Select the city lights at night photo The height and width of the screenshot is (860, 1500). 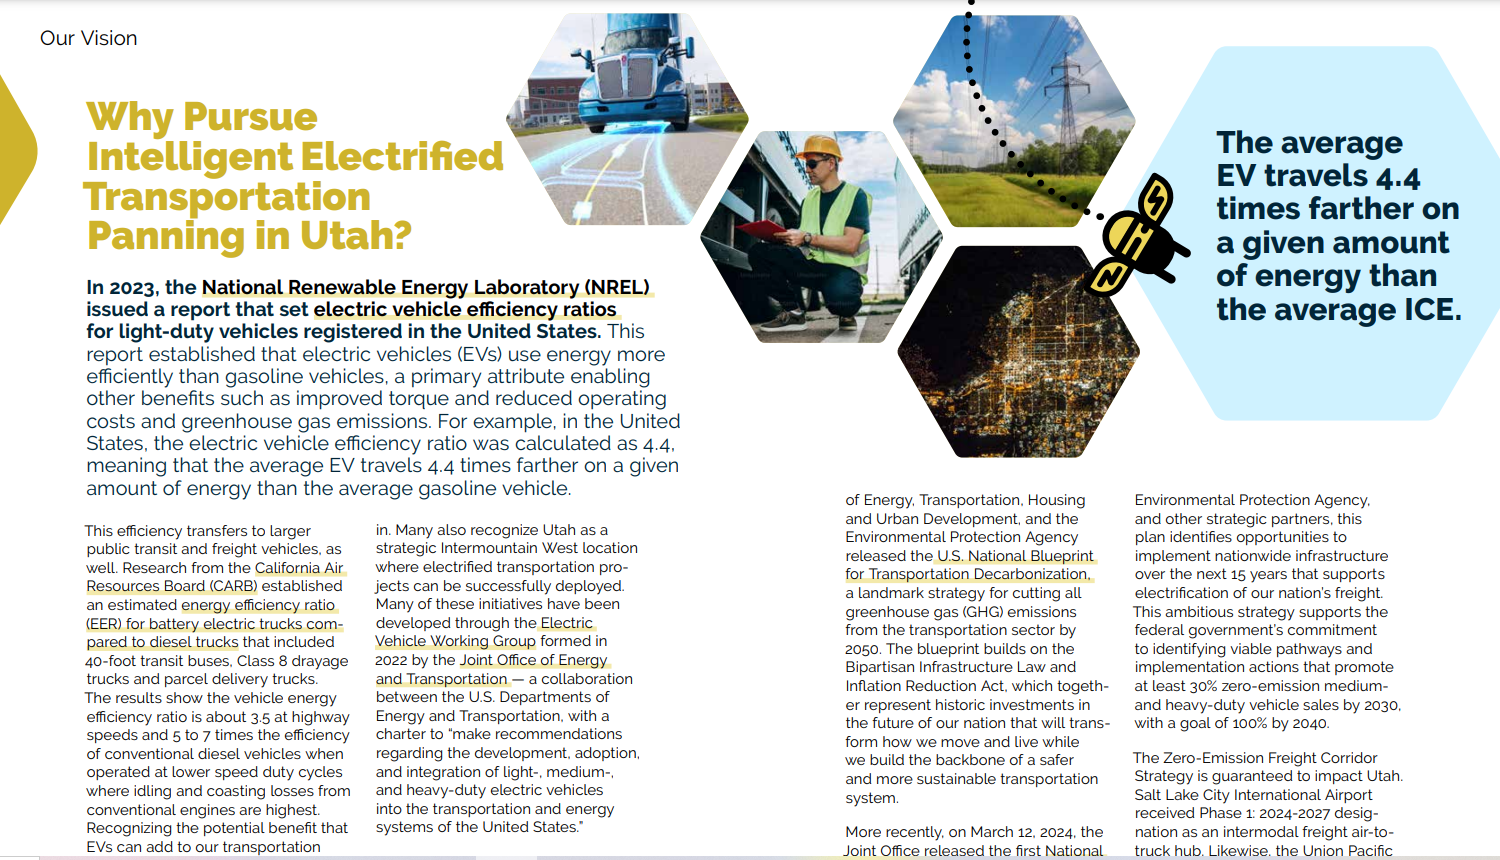pyautogui.click(x=1018, y=352)
